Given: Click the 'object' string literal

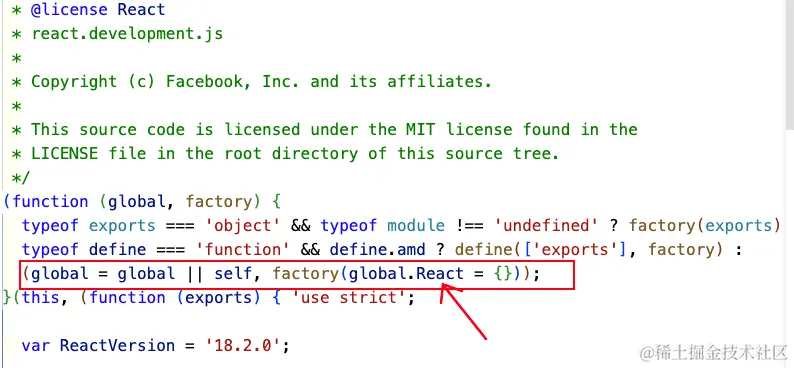Looking at the screenshot, I should 243,225.
